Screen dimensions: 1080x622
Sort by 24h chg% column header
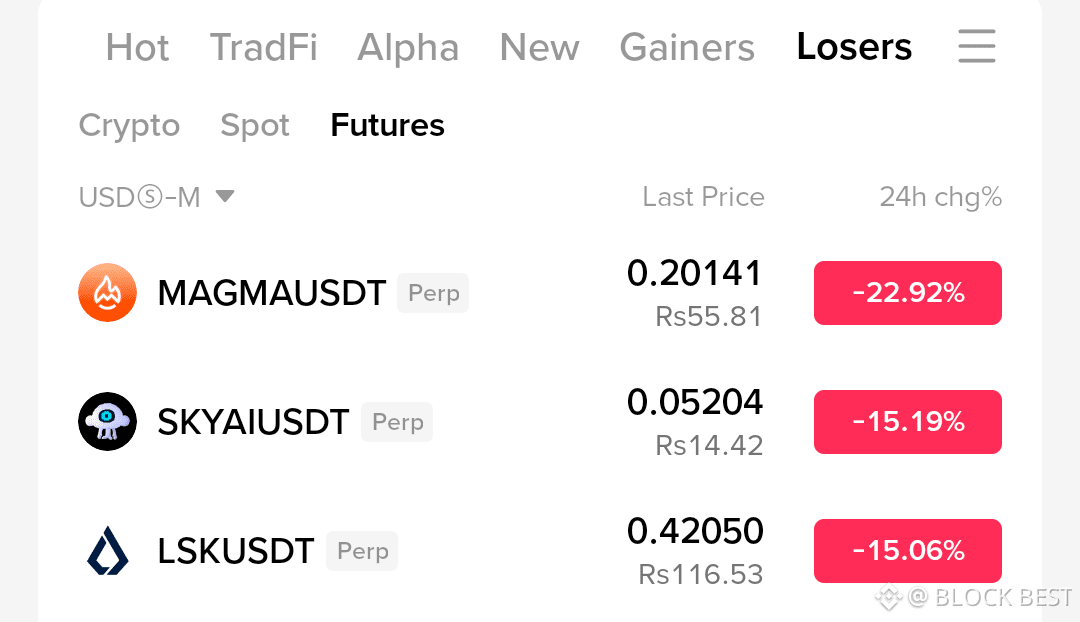coord(940,197)
